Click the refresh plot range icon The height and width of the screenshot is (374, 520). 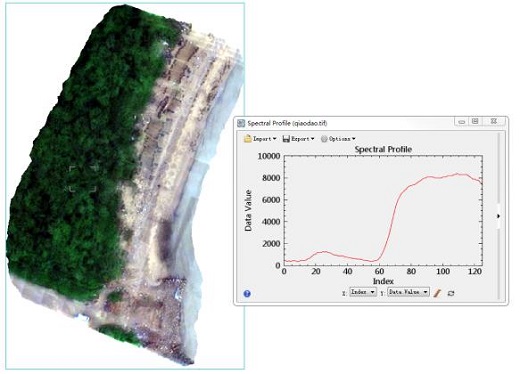point(451,293)
